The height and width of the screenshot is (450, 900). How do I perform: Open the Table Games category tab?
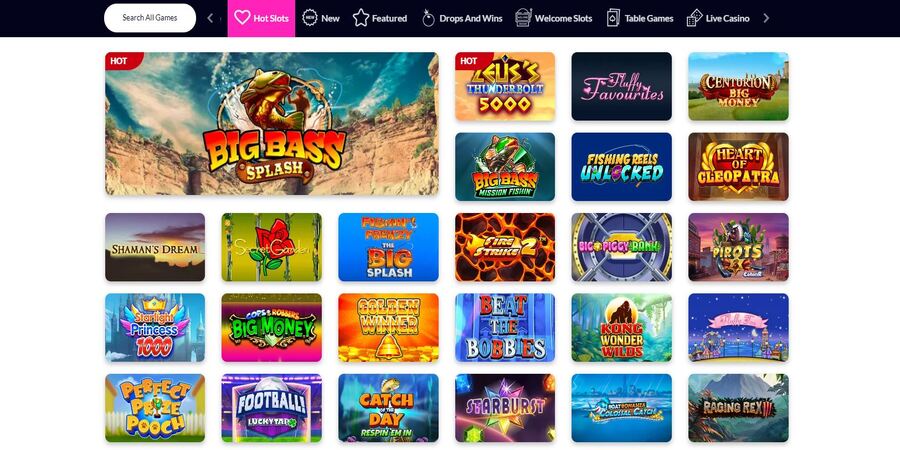click(640, 18)
